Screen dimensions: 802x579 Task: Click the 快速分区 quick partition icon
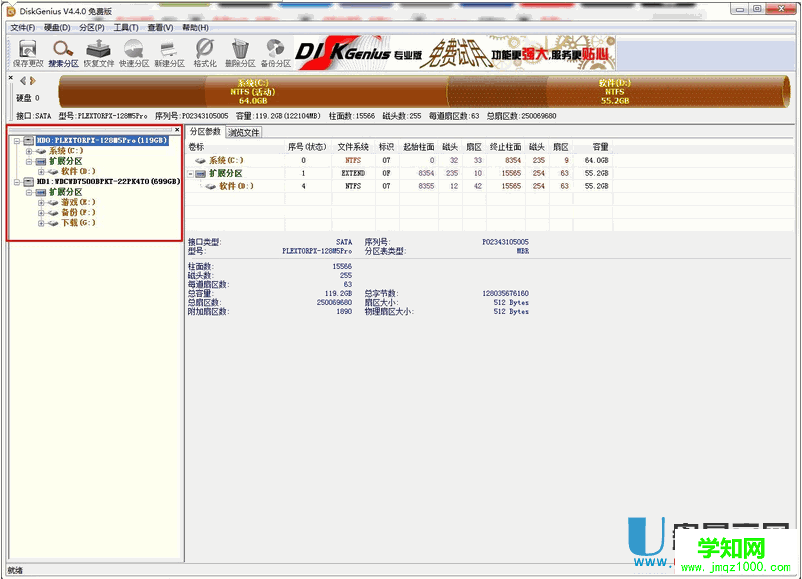[134, 53]
